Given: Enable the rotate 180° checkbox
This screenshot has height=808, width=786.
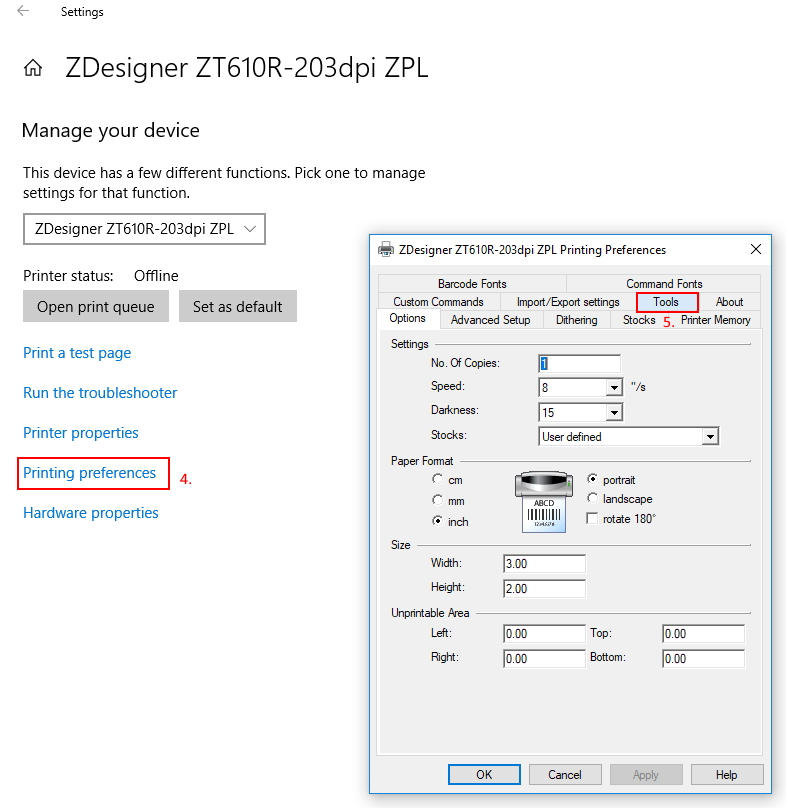Looking at the screenshot, I should pyautogui.click(x=593, y=519).
